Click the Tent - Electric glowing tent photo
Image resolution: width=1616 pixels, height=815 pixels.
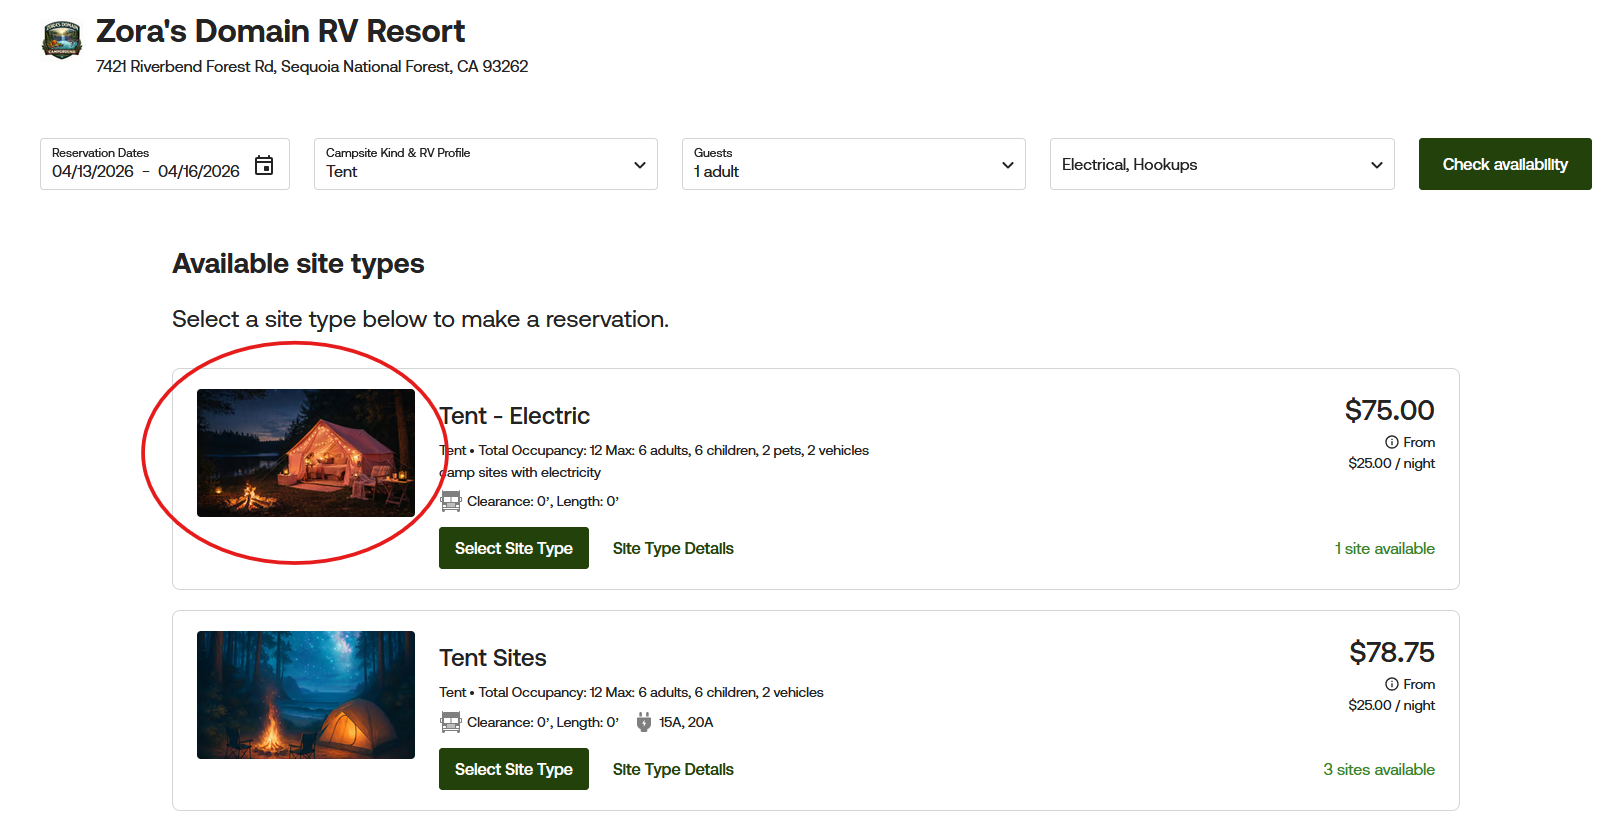306,453
